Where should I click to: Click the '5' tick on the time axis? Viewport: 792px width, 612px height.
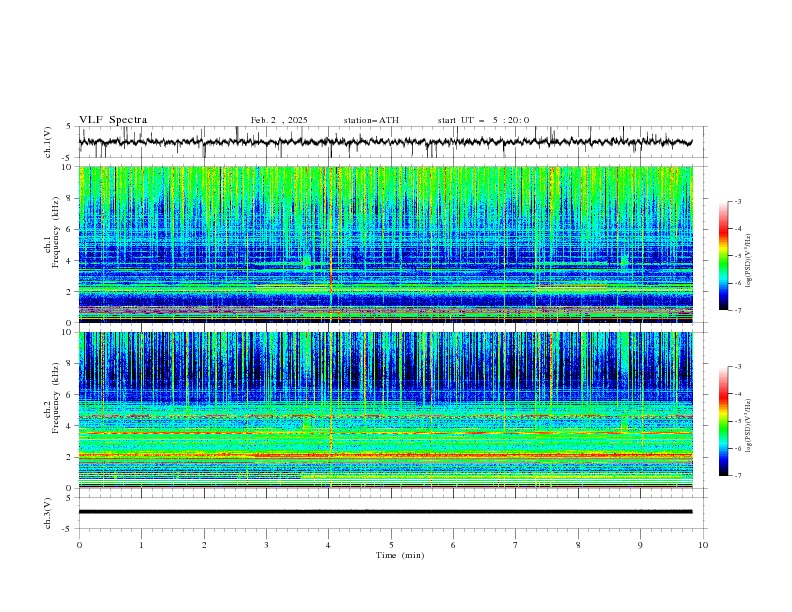point(391,545)
